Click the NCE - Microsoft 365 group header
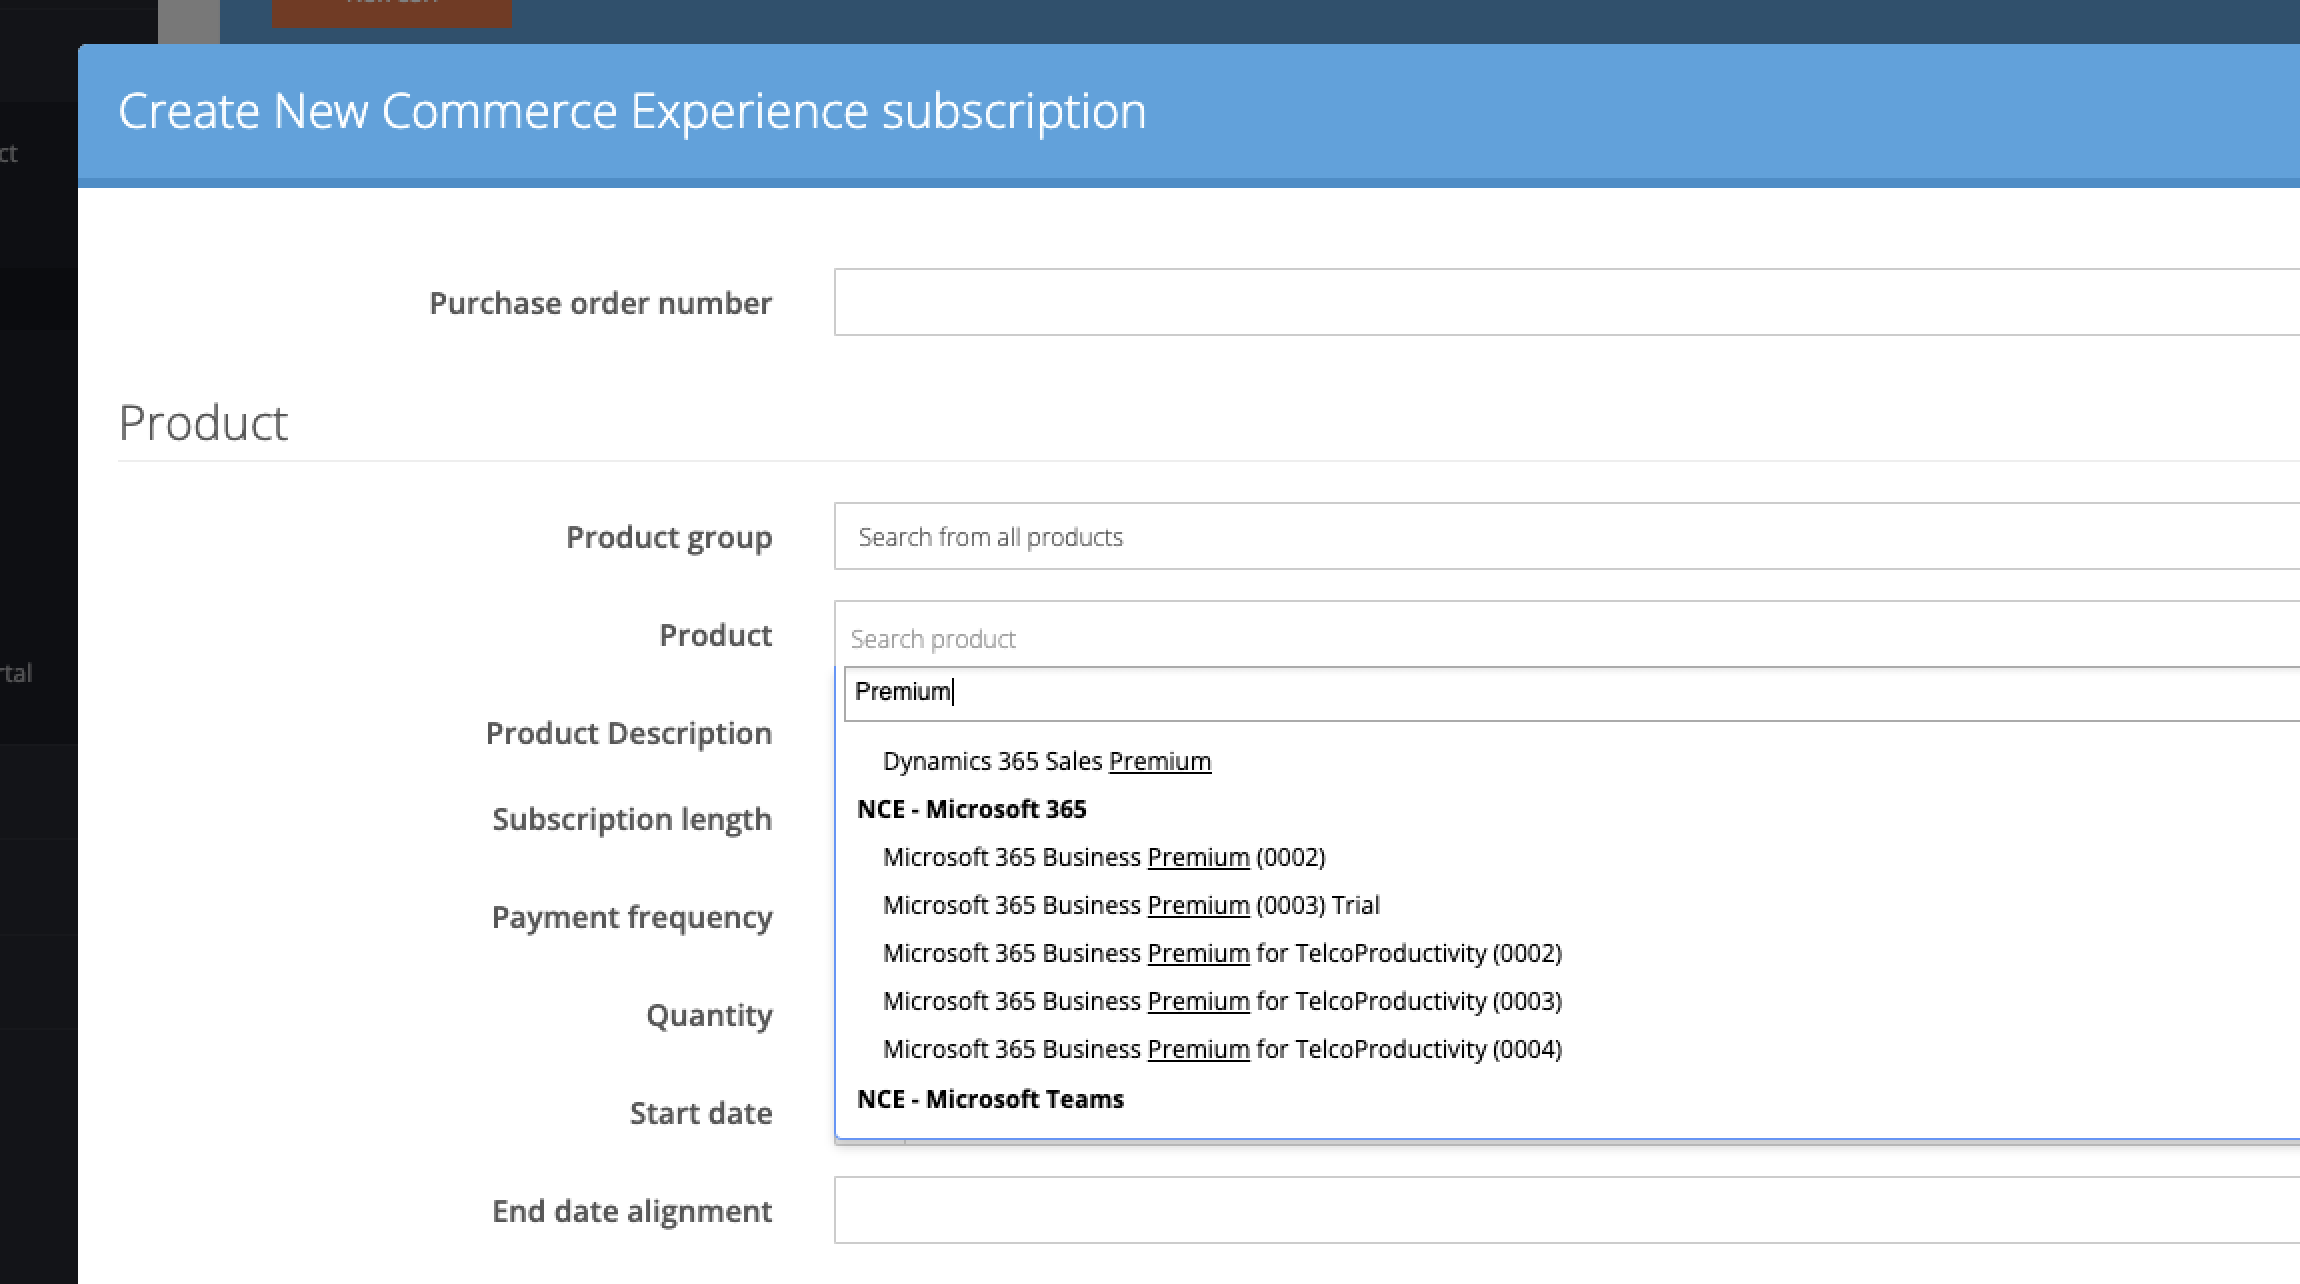This screenshot has width=2300, height=1284. pos(971,809)
